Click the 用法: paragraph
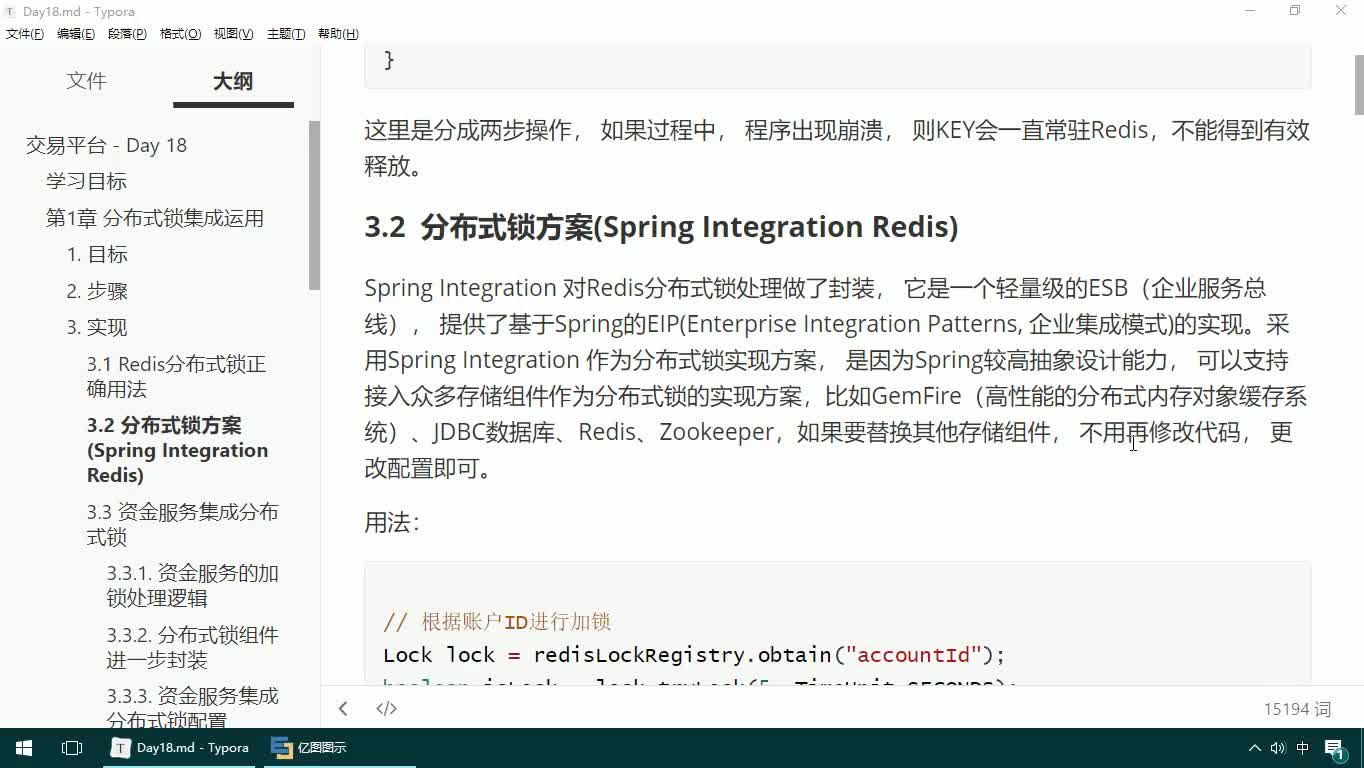This screenshot has height=768, width=1364. 392,522
